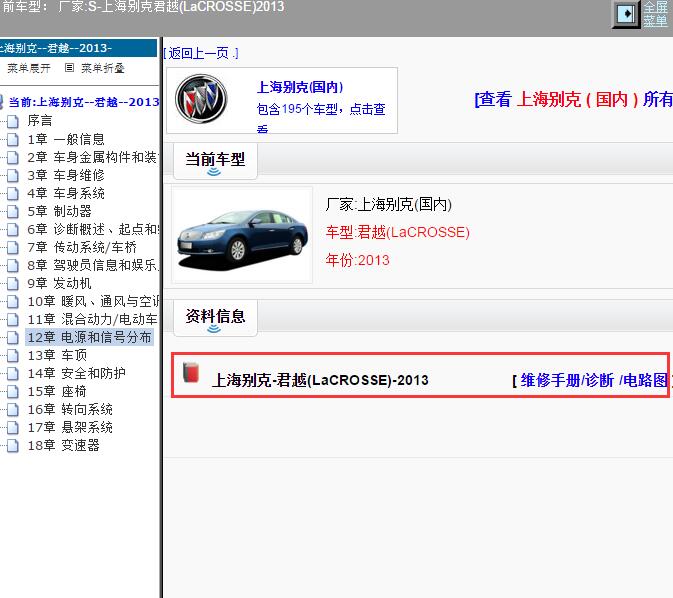Click the blue LaCrosse car thumbnail

pyautogui.click(x=242, y=235)
